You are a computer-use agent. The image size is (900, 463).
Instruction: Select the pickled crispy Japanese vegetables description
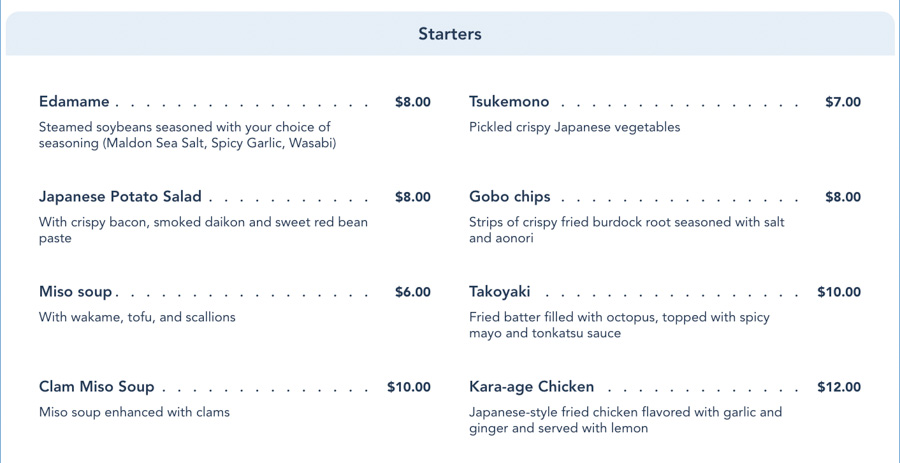pos(574,127)
